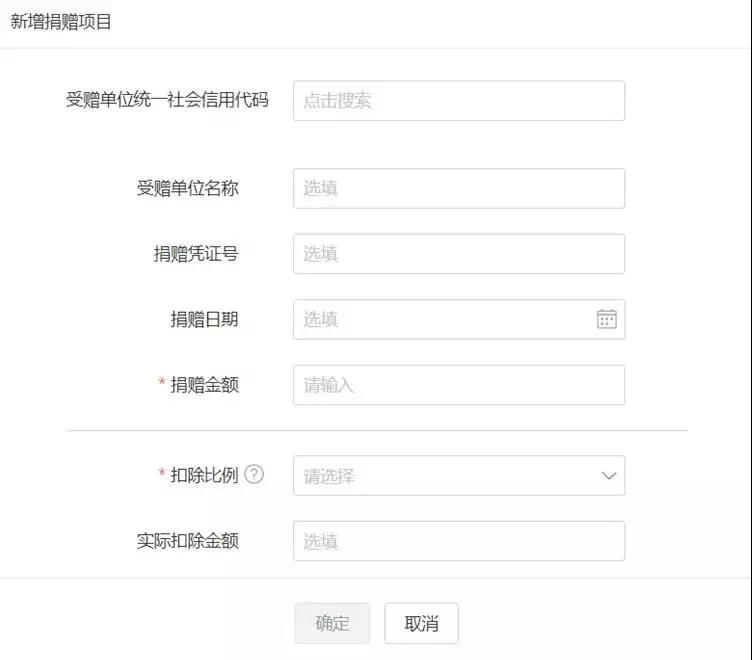Cancel the dialog with 取消
The image size is (752, 660).
421,624
